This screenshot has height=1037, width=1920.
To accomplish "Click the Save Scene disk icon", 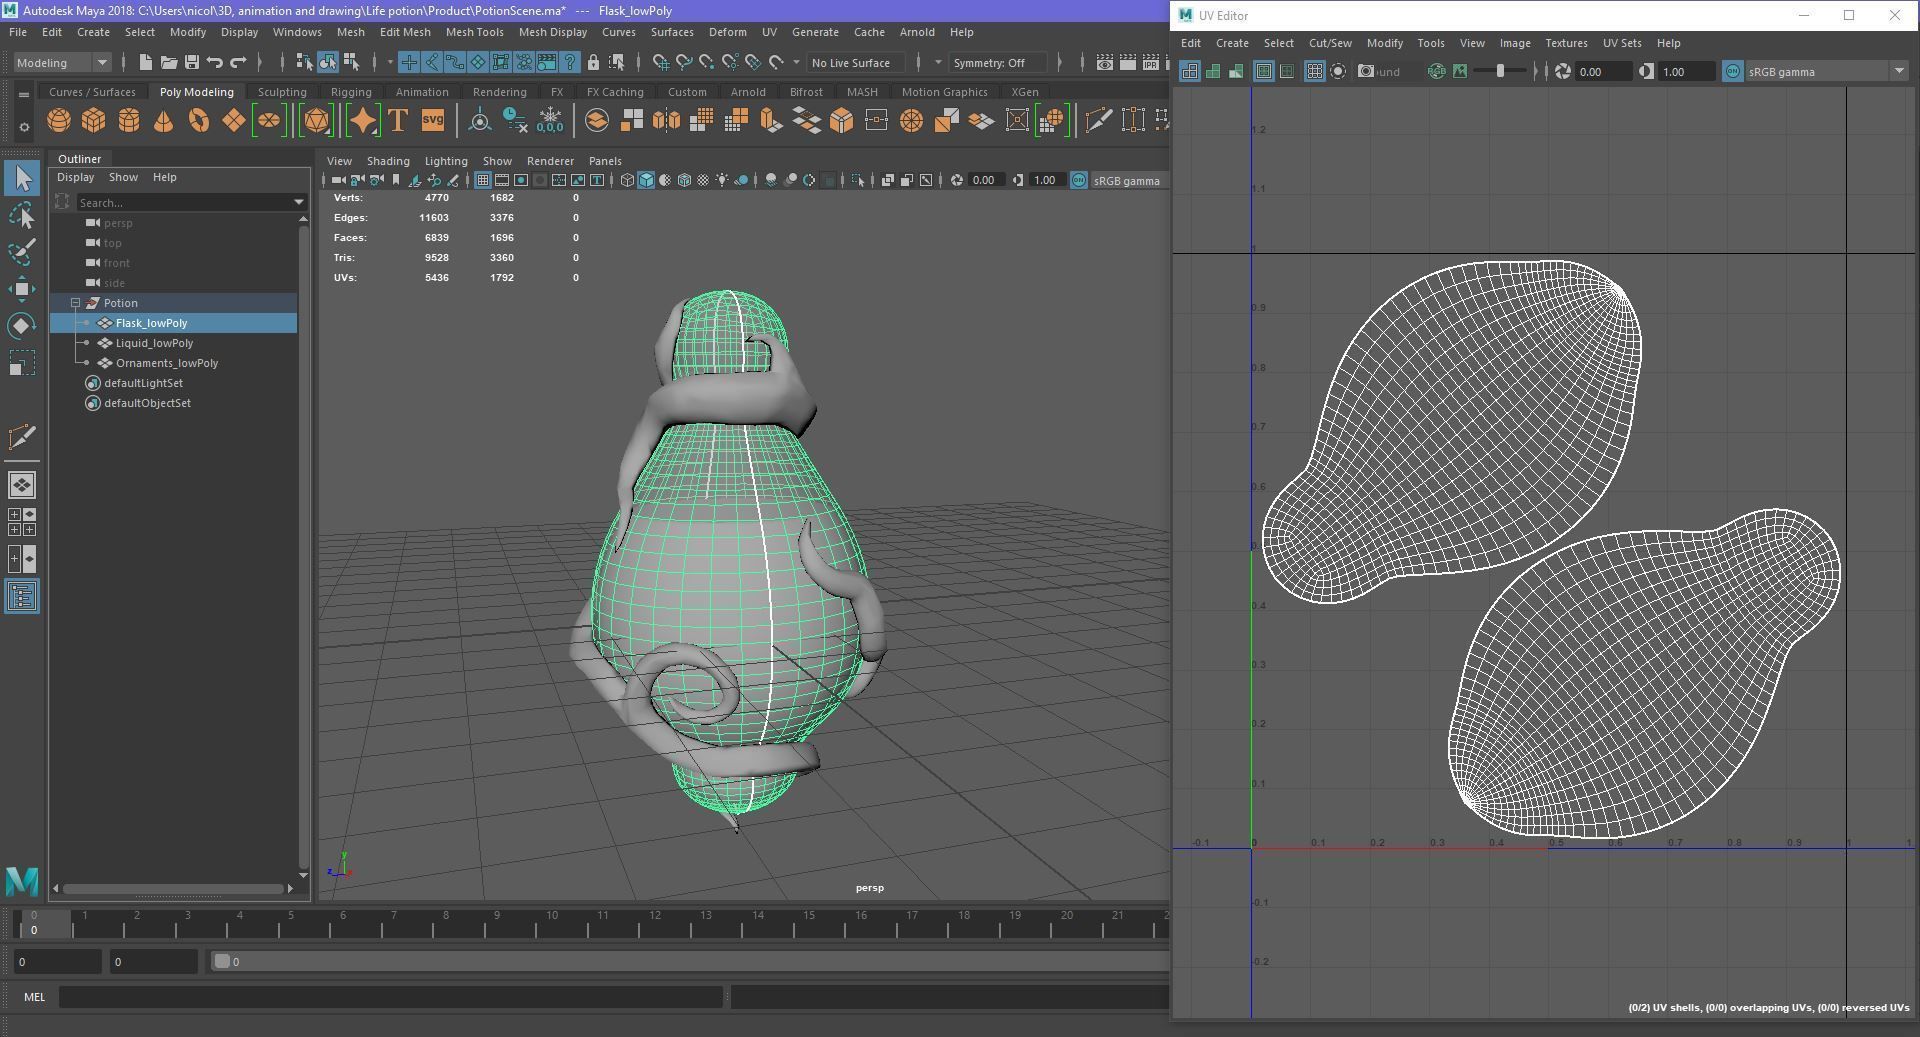I will 192,62.
